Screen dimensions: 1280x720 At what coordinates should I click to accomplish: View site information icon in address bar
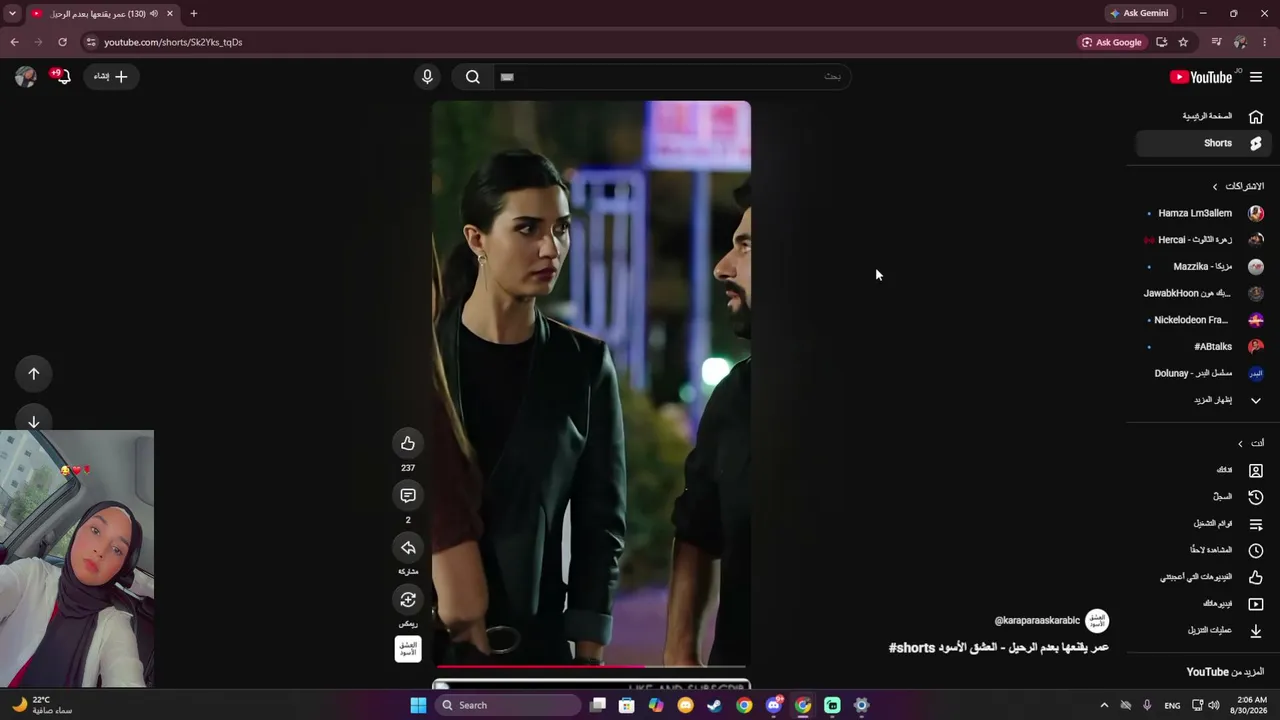[x=91, y=42]
